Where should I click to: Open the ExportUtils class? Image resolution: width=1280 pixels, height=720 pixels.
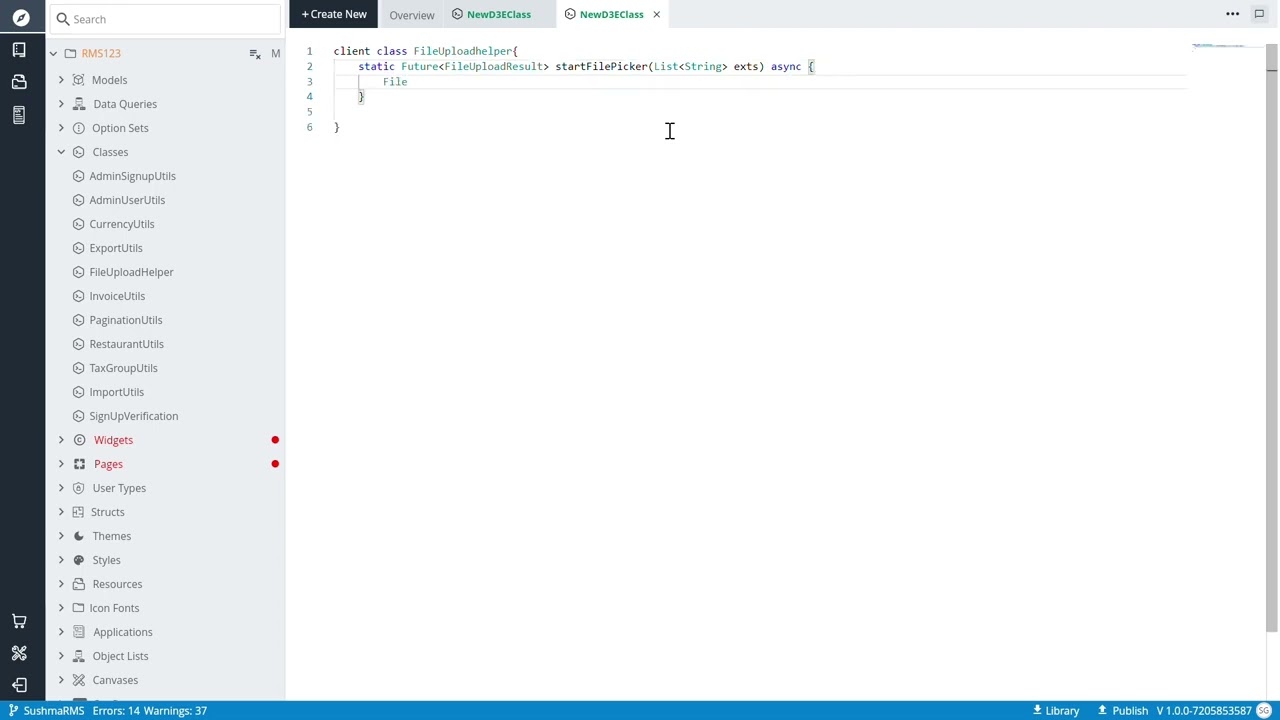tap(116, 248)
